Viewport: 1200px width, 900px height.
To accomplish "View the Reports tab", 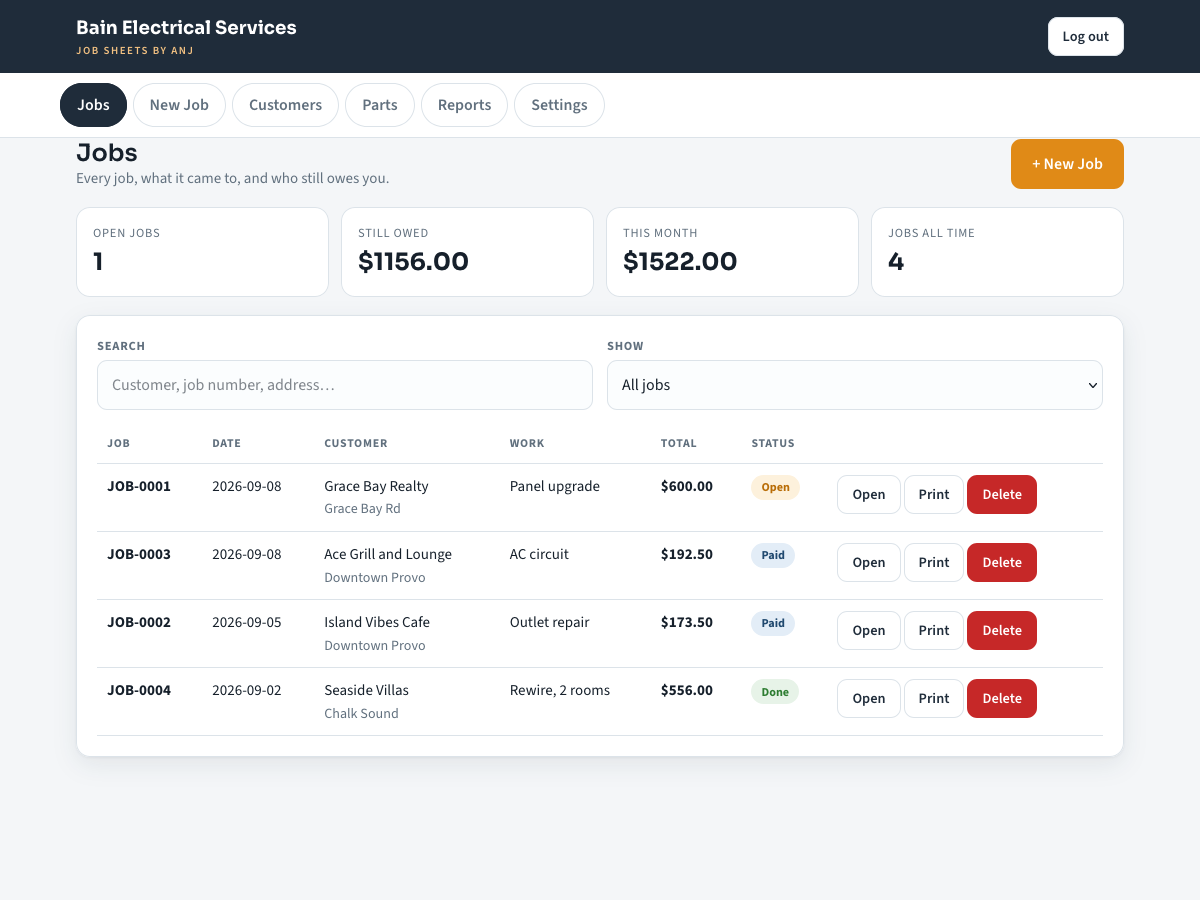I will pos(464,105).
